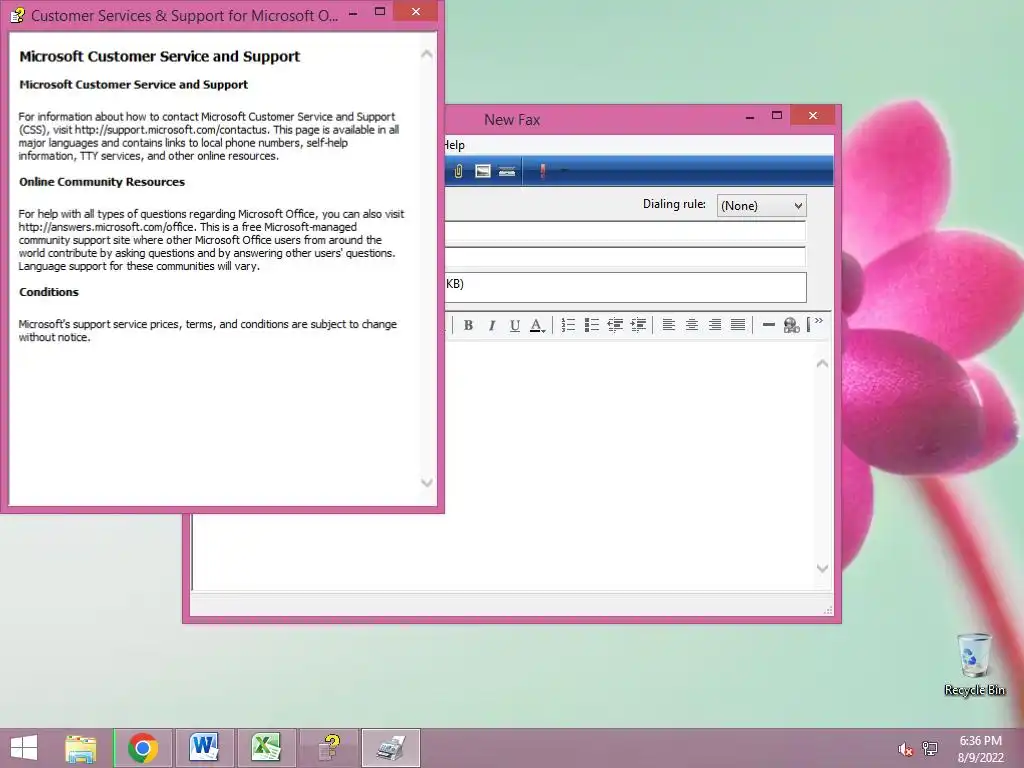Click the down arrow in Customer Services window scrollbar
This screenshot has width=1024, height=768.
[426, 483]
